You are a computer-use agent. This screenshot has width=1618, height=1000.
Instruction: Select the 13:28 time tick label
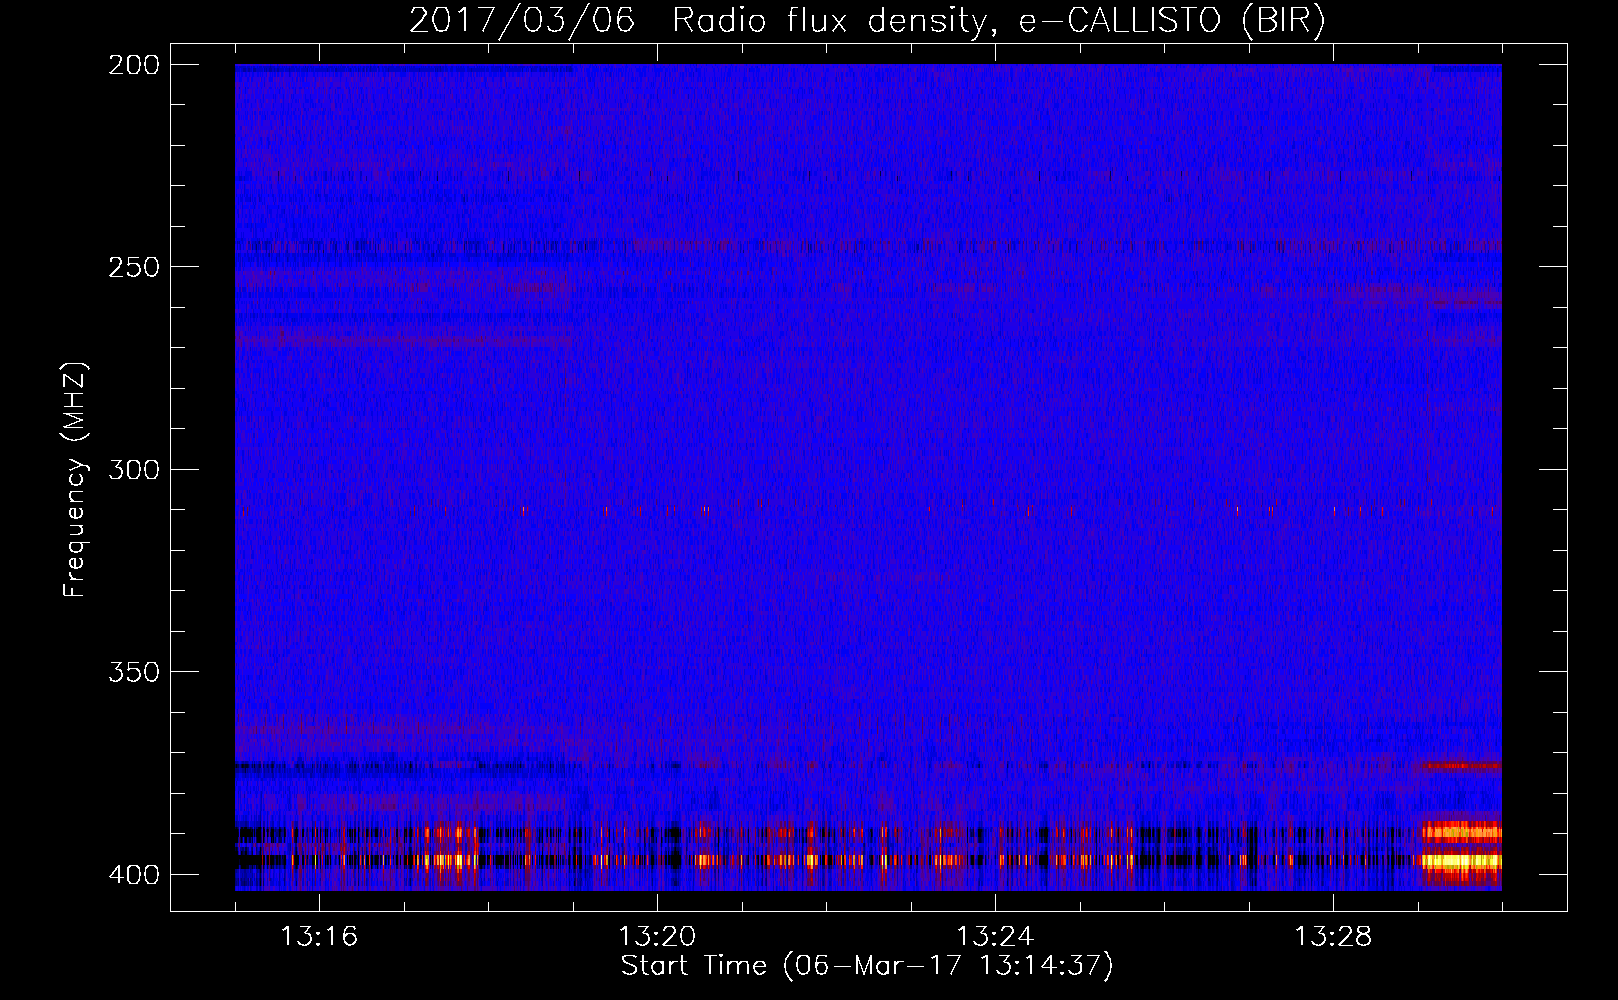click(1333, 937)
